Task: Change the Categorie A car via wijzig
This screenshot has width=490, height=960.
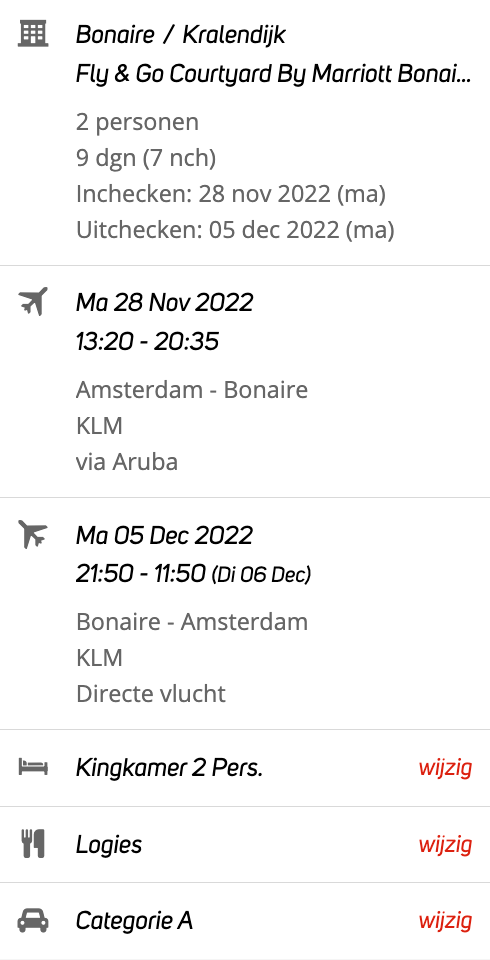Action: (445, 920)
